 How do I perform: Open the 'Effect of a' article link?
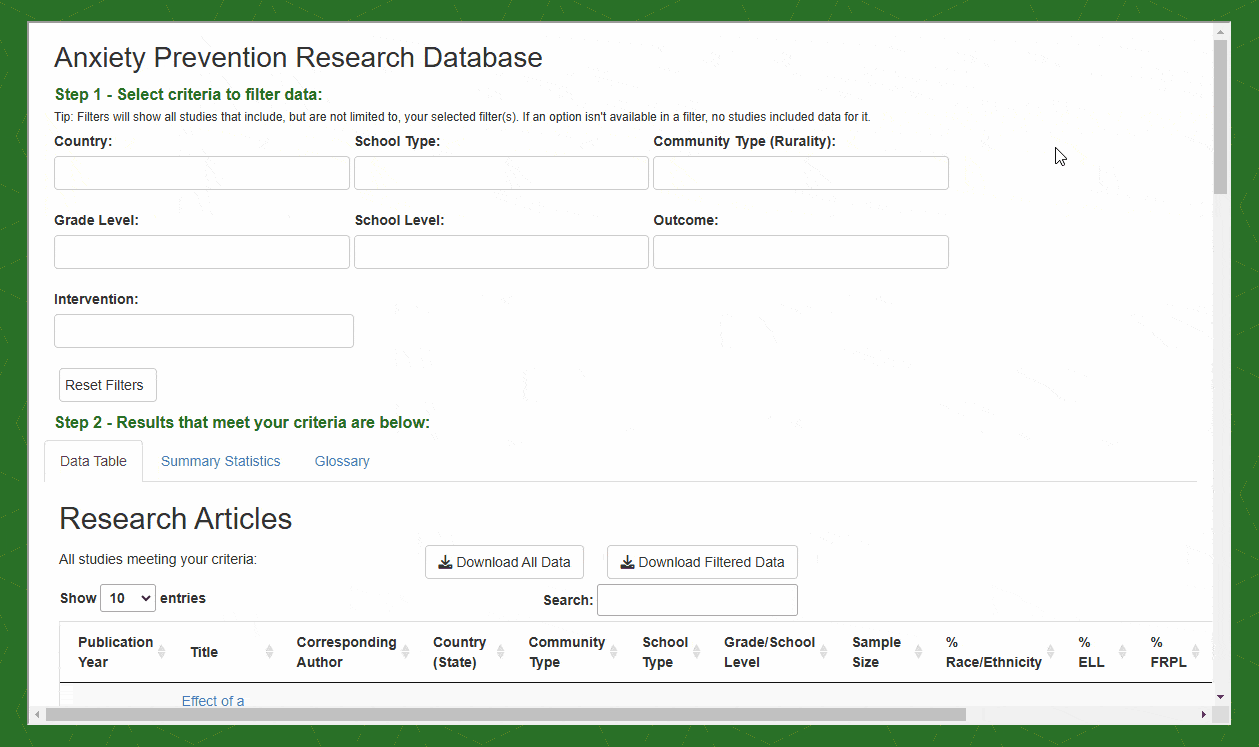[x=213, y=701]
